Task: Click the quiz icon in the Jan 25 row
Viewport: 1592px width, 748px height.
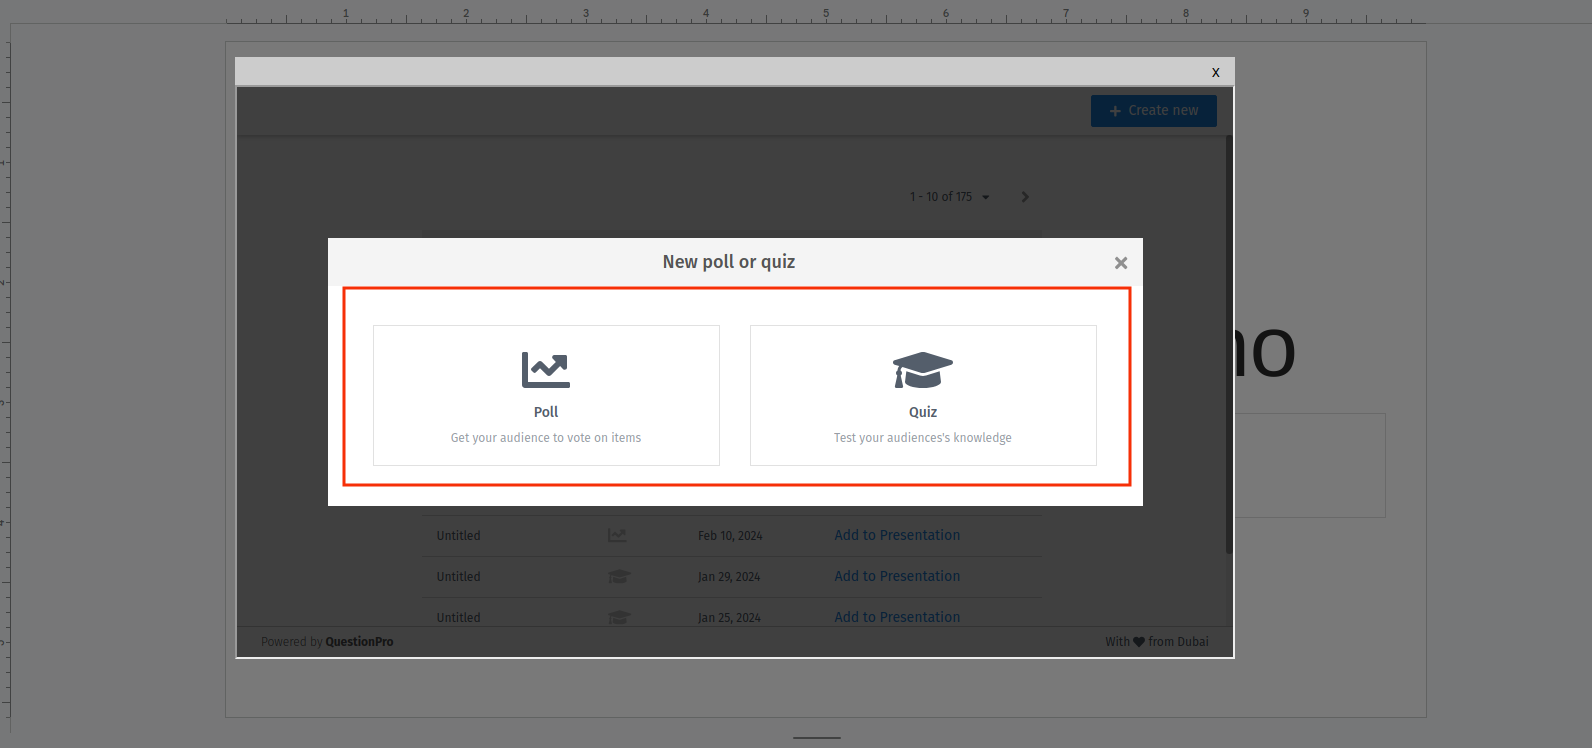Action: click(x=619, y=618)
